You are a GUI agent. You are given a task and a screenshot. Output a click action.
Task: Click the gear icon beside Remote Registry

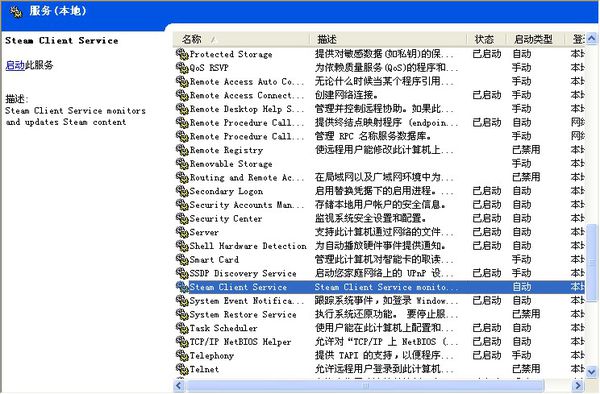182,150
